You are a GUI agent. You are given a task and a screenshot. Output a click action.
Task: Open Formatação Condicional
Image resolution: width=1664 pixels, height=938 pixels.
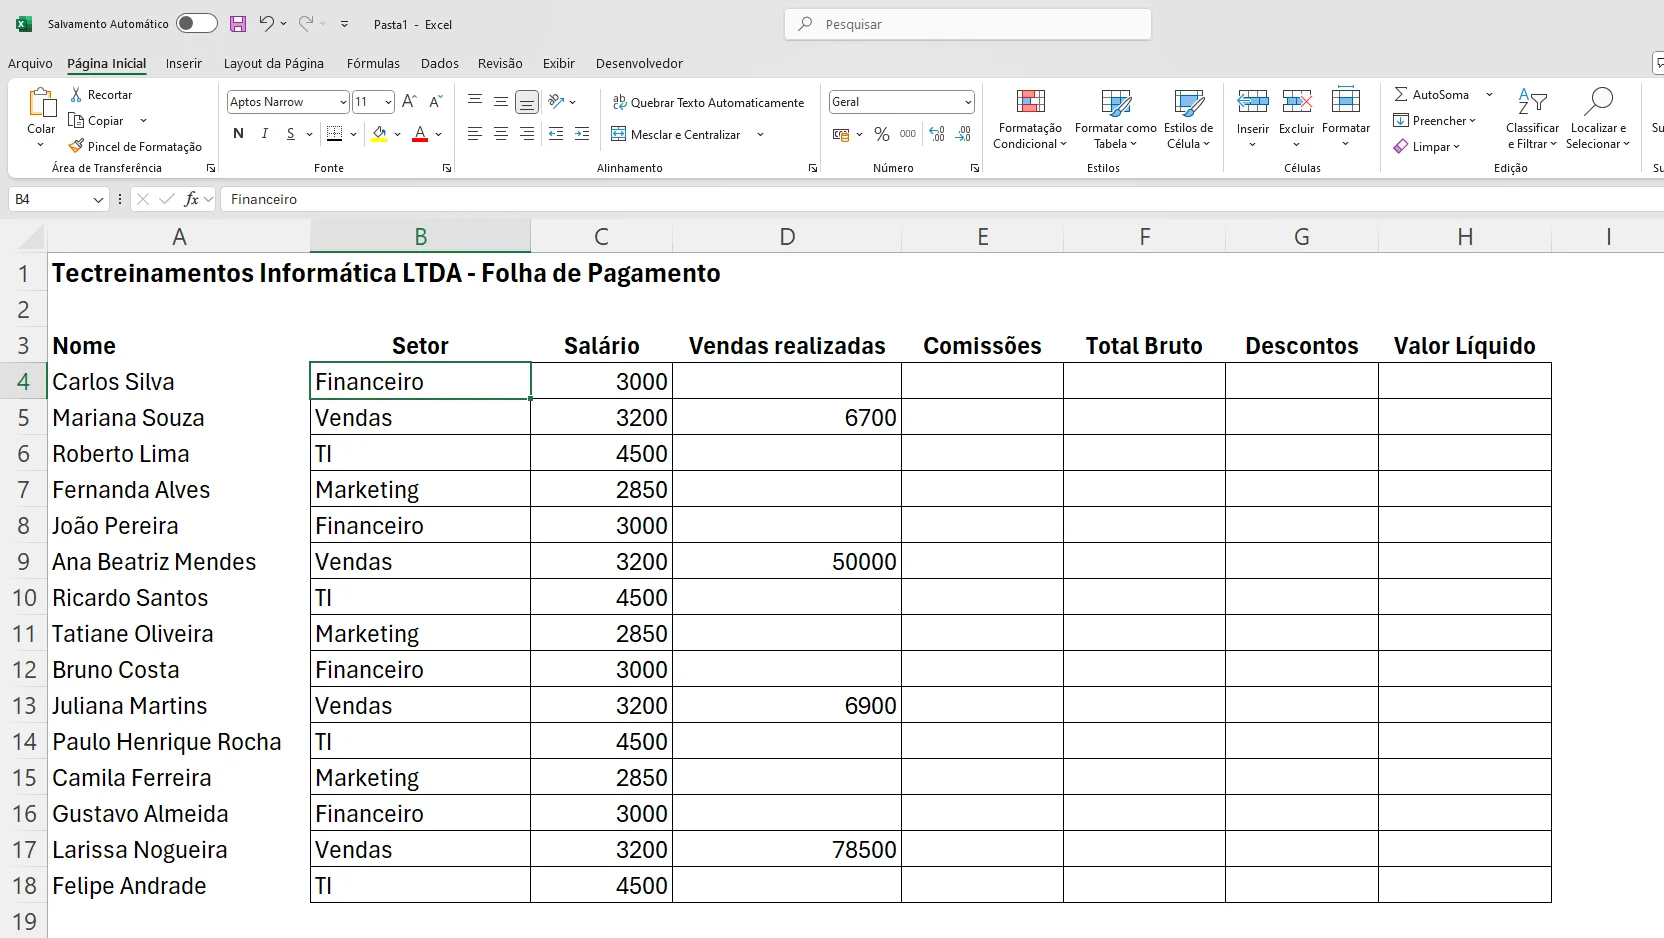tap(1030, 119)
